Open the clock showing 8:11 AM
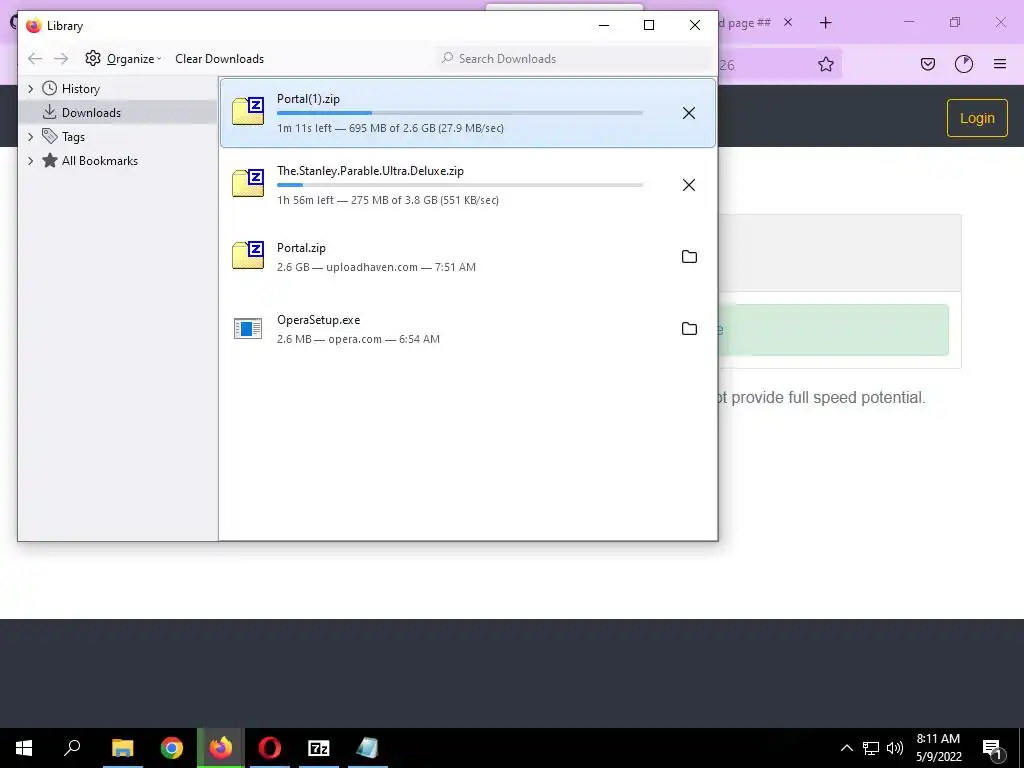Image resolution: width=1024 pixels, height=768 pixels. coord(938,748)
